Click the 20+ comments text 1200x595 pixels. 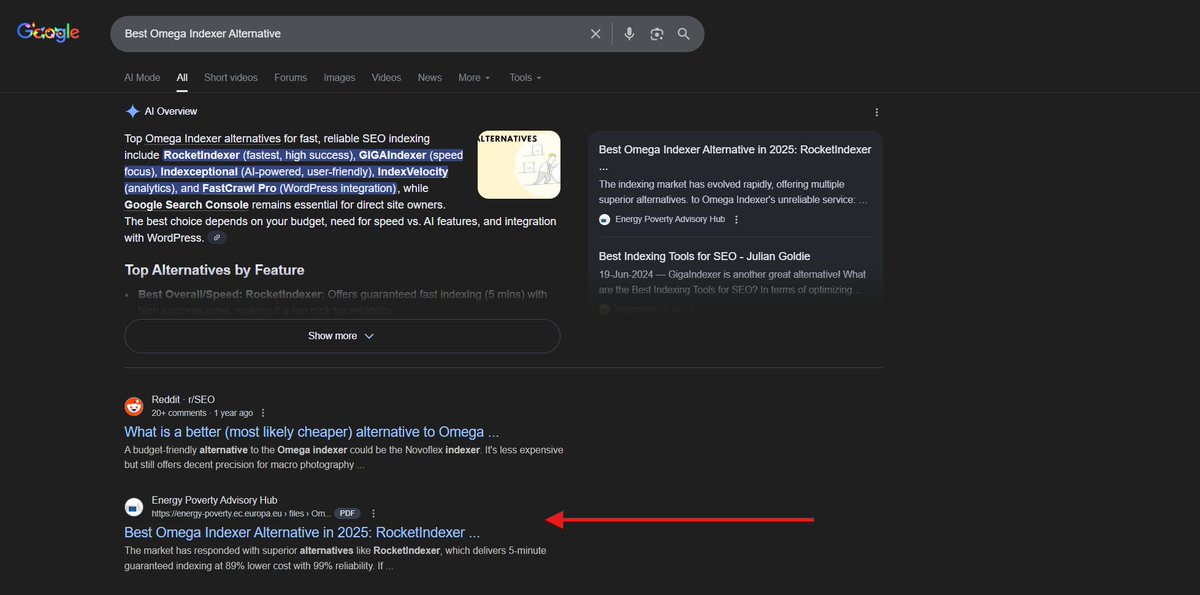pyautogui.click(x=178, y=413)
